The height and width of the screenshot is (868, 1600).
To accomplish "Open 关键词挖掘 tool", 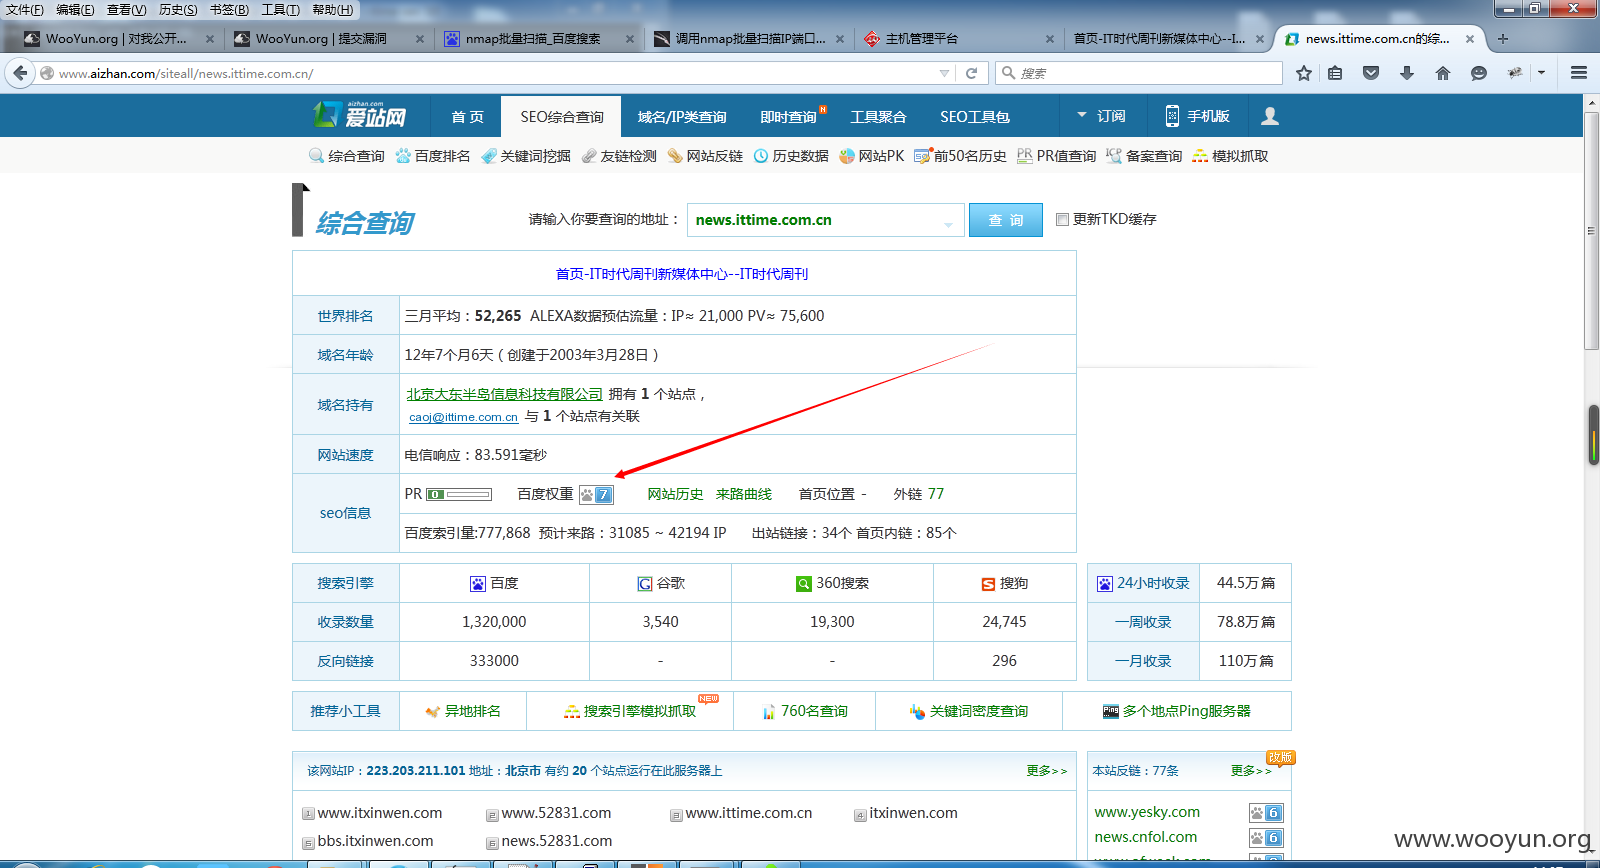I will point(526,156).
